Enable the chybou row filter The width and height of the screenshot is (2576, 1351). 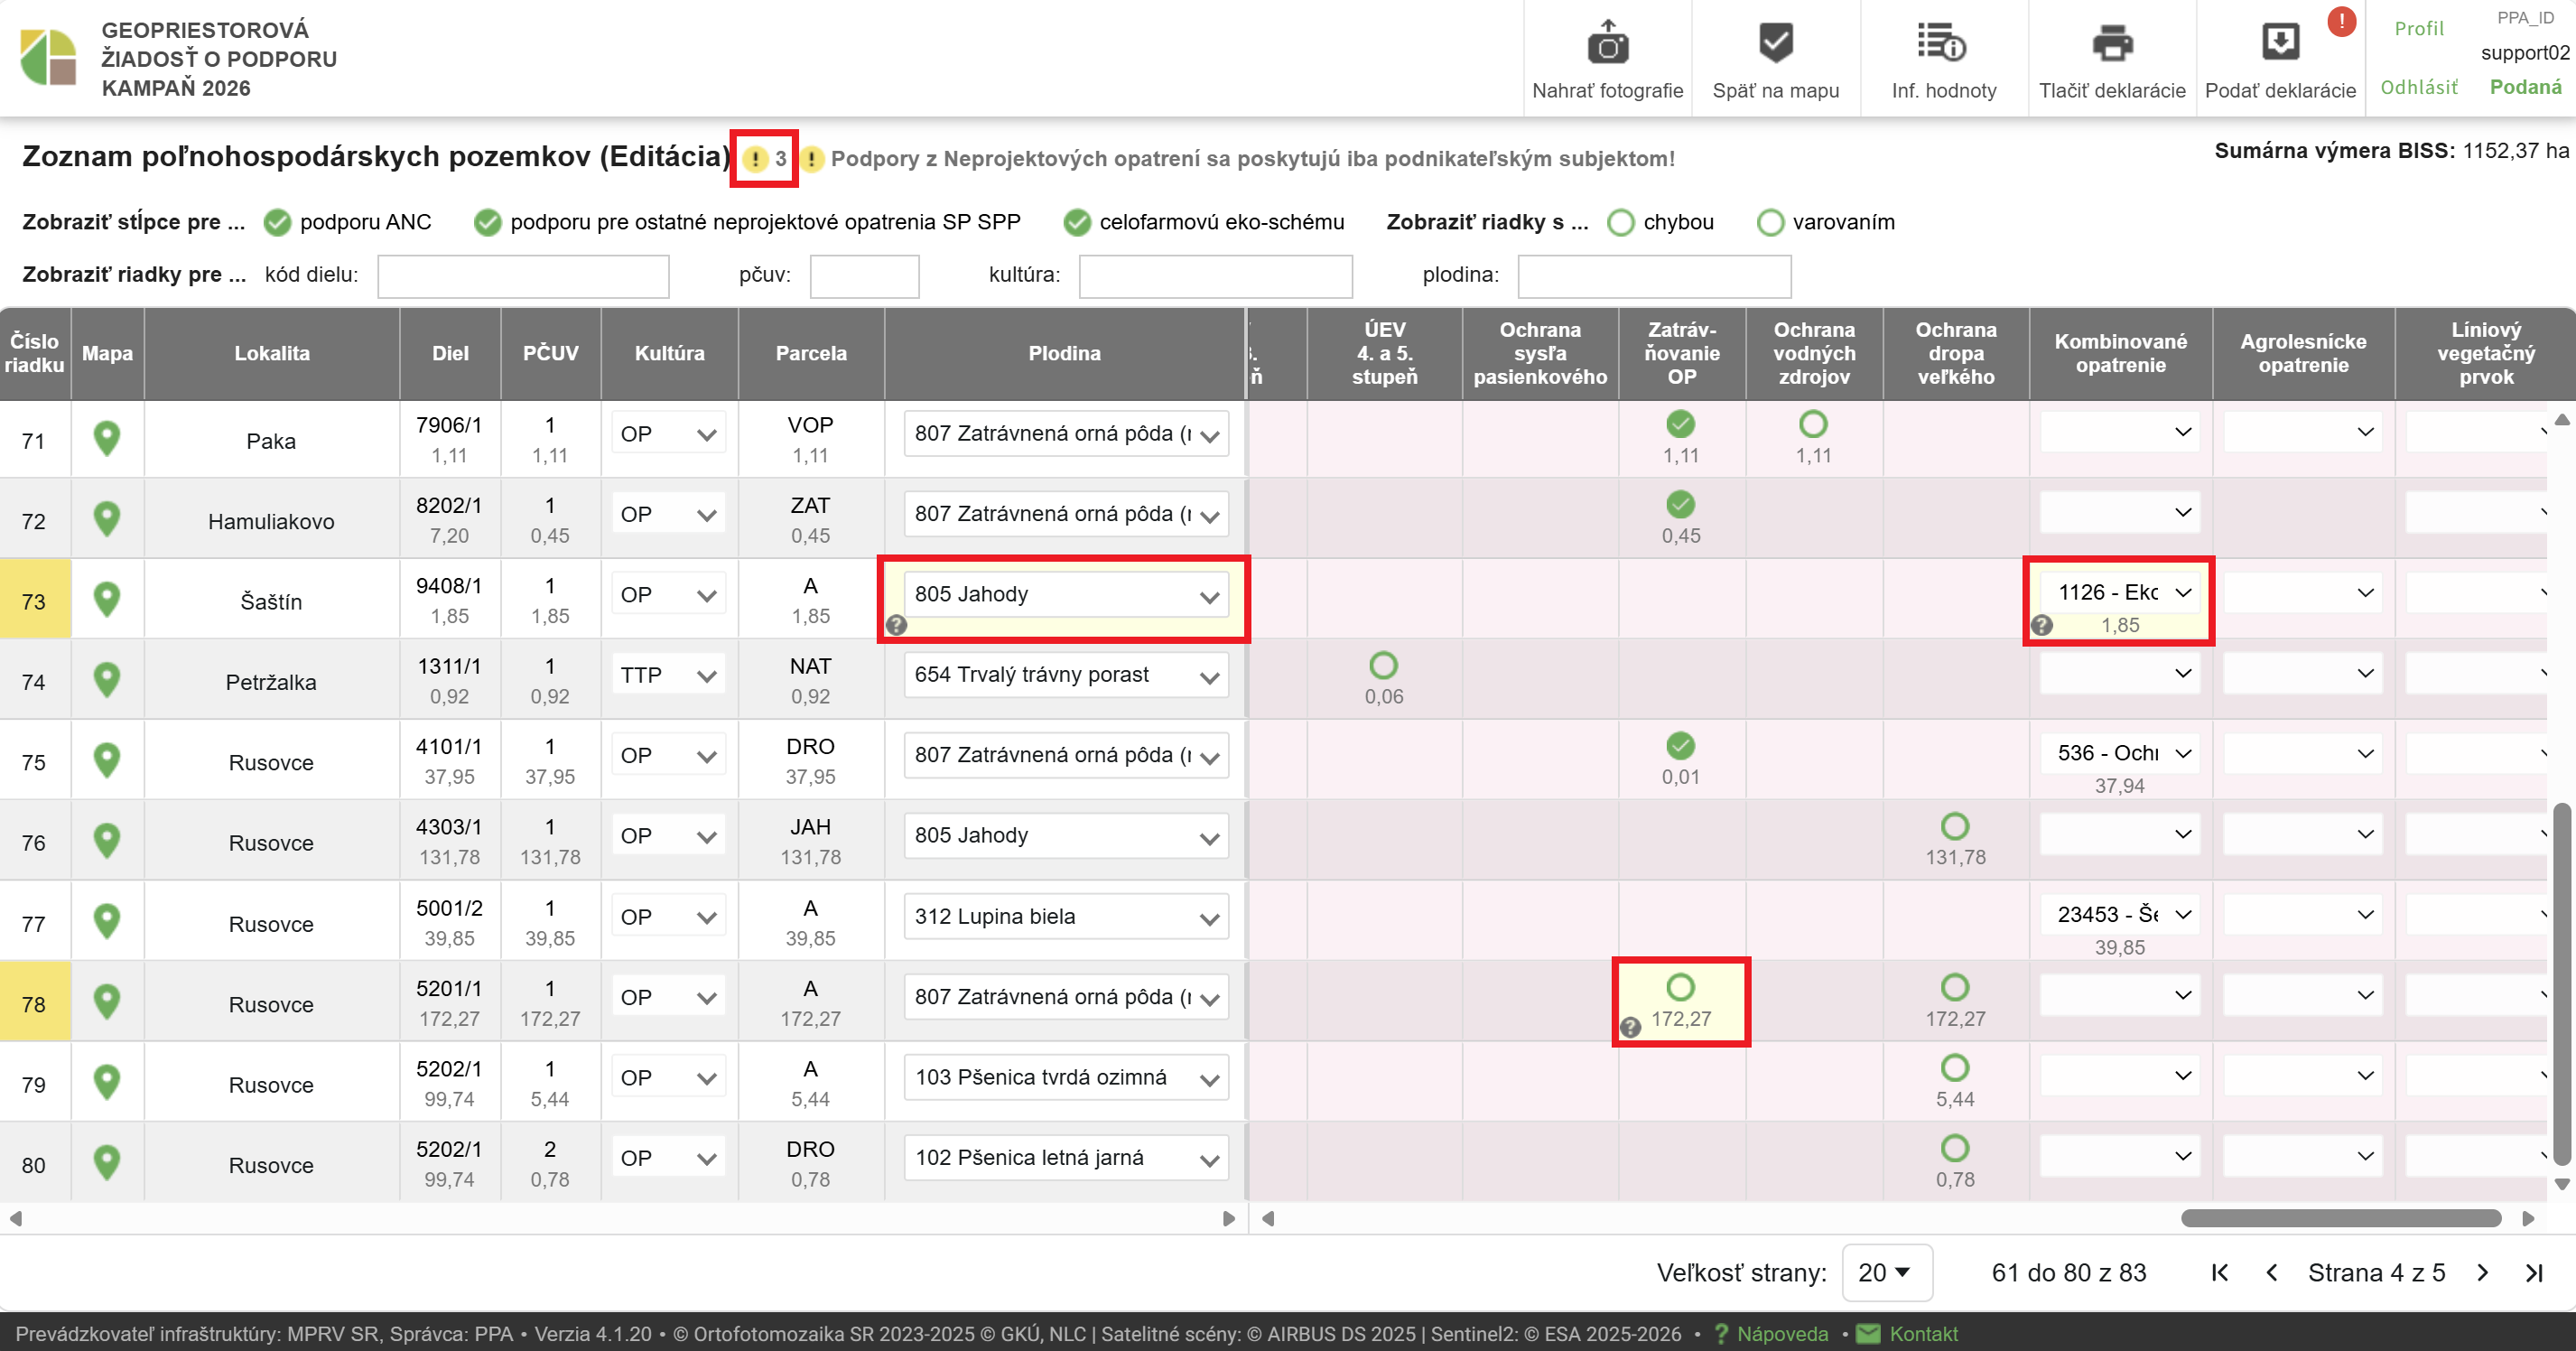click(x=1620, y=222)
